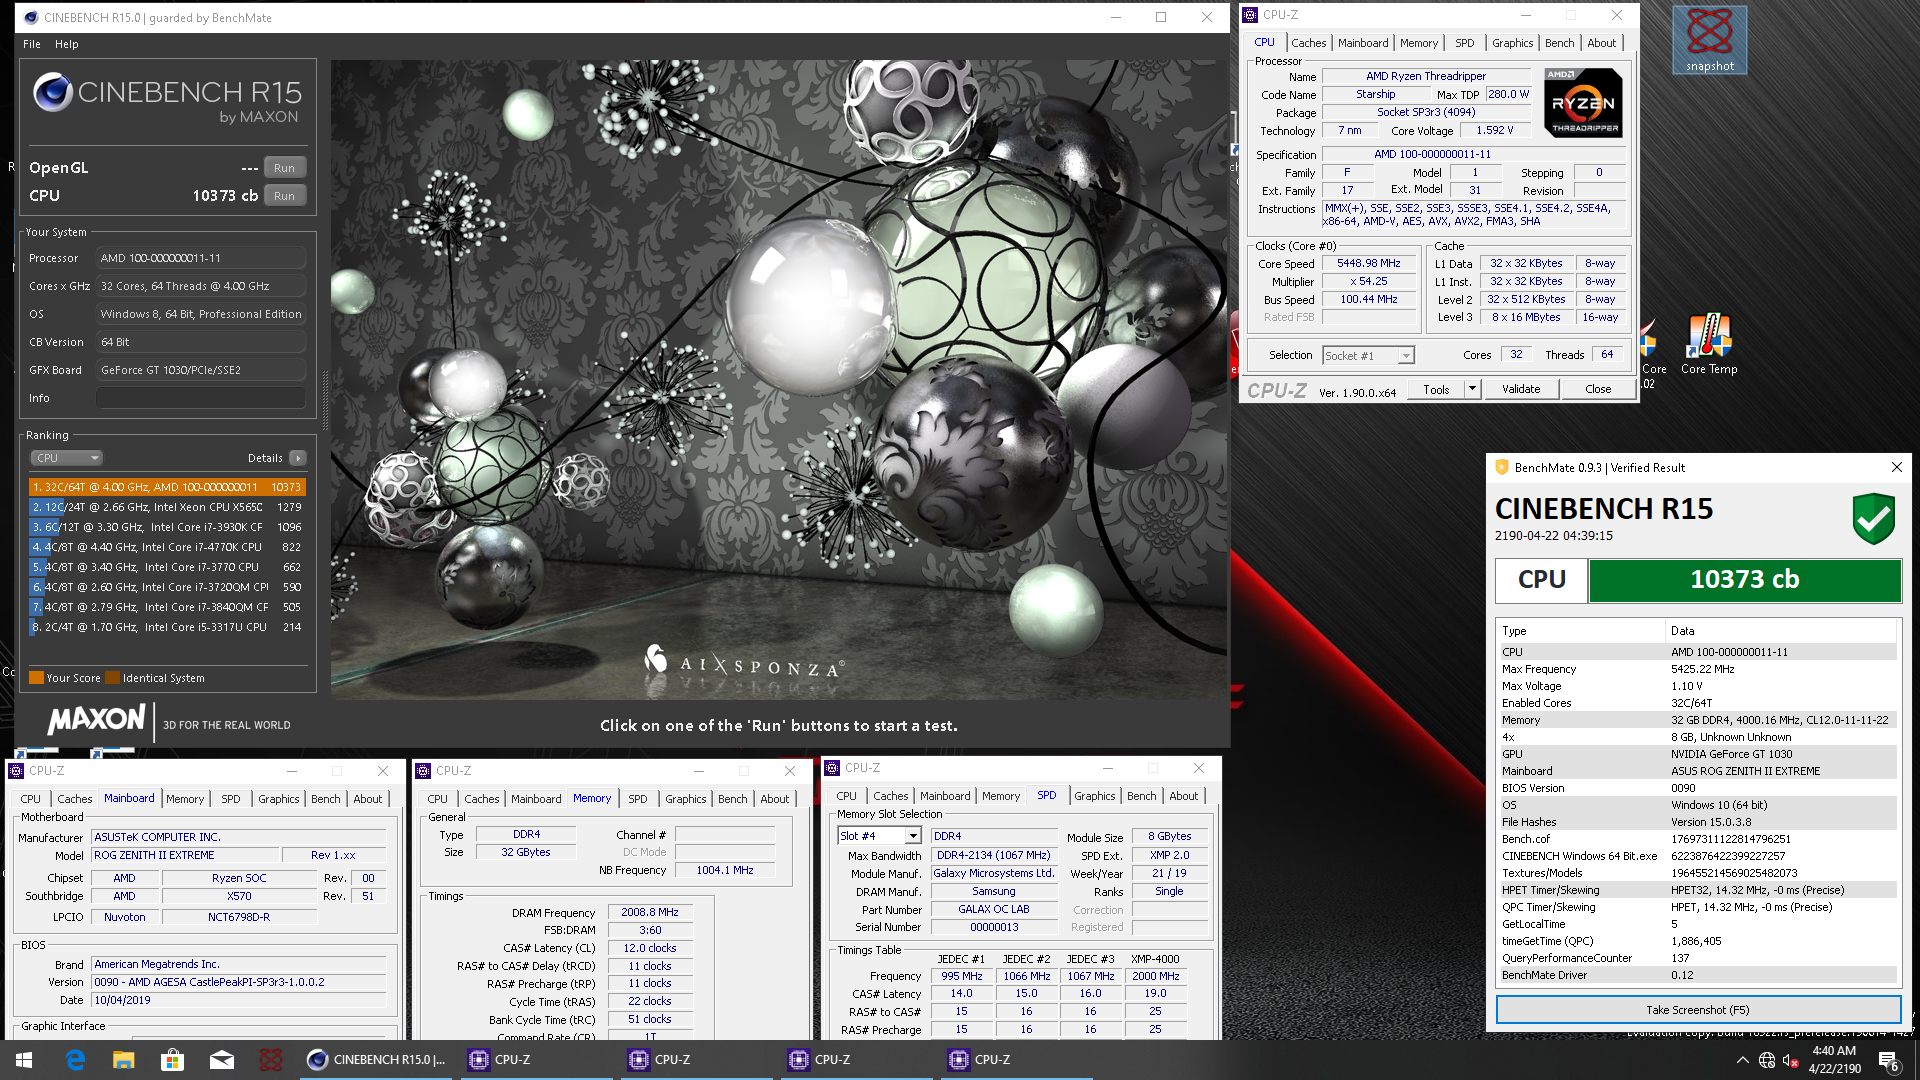Click Validate button in CPU-Z

(1521, 389)
